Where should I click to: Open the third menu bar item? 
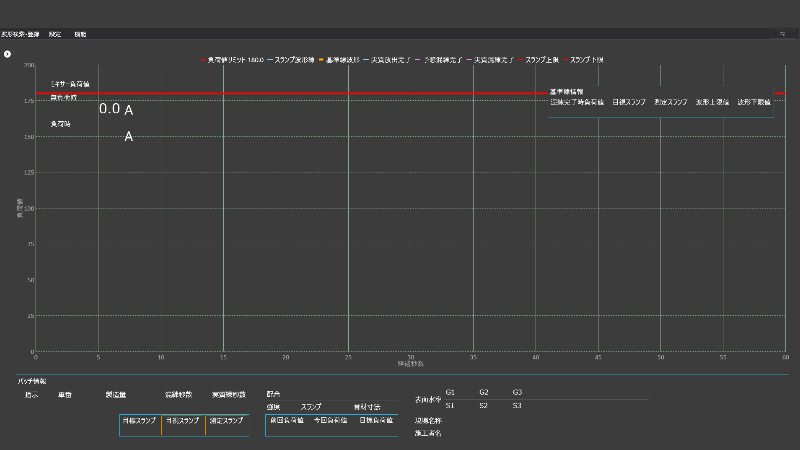80,34
